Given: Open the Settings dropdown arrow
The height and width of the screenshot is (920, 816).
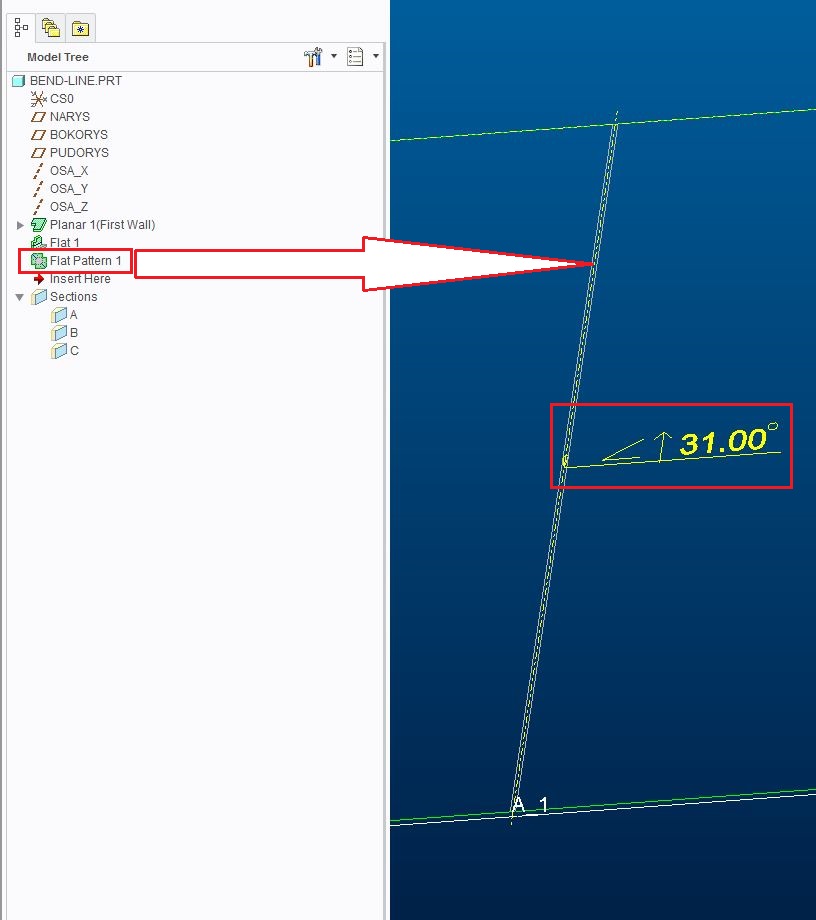Looking at the screenshot, I should [x=333, y=56].
